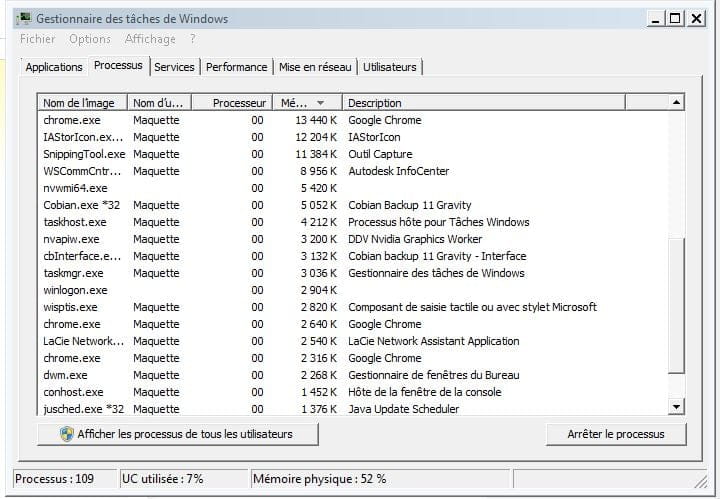
Task: Select the LaCie Network... process row
Action: coord(353,341)
